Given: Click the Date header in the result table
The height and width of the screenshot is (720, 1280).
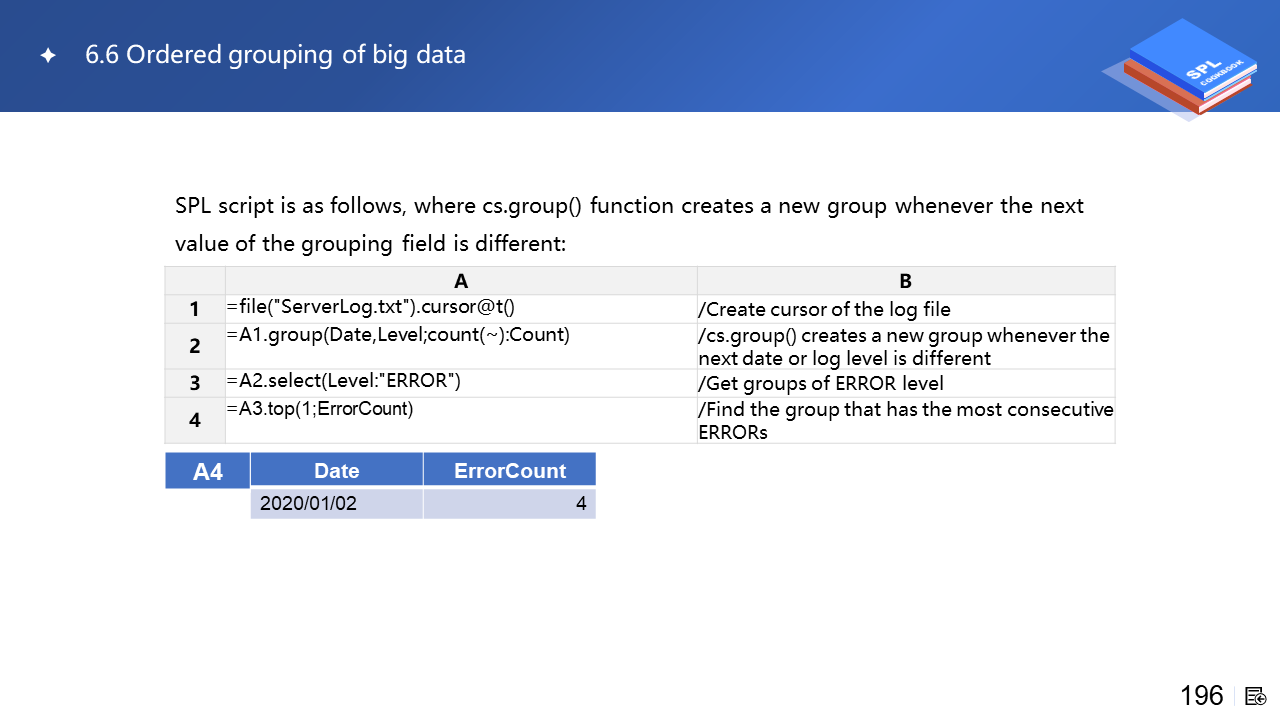Looking at the screenshot, I should pos(336,471).
